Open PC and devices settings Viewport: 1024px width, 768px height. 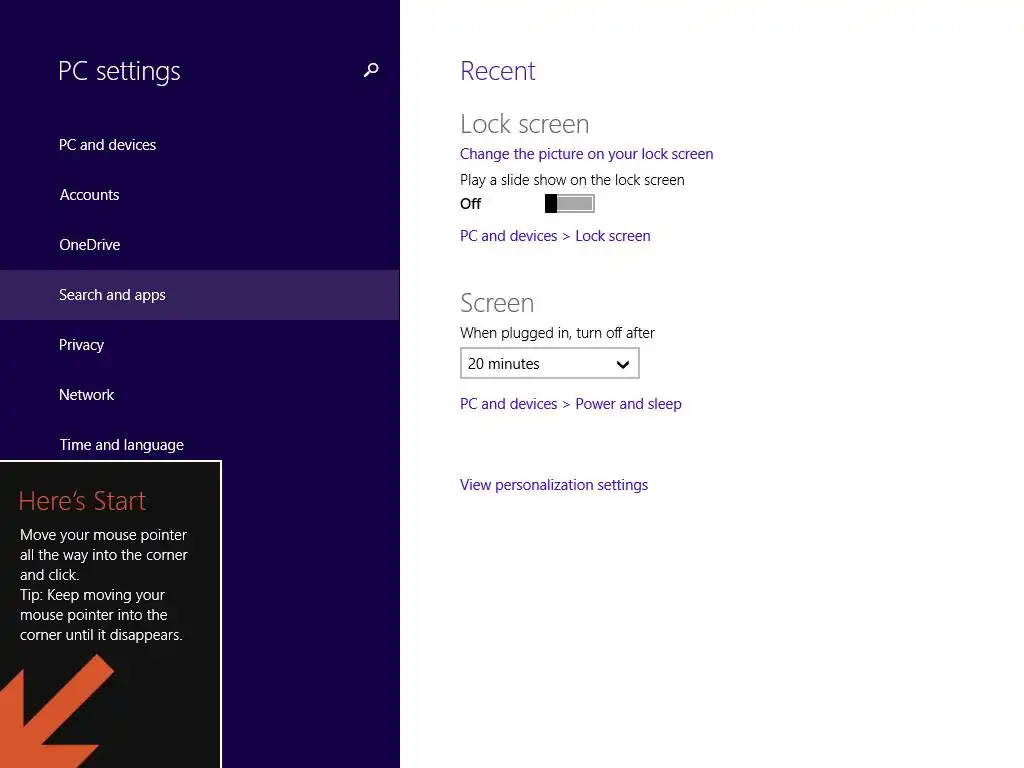coord(107,145)
